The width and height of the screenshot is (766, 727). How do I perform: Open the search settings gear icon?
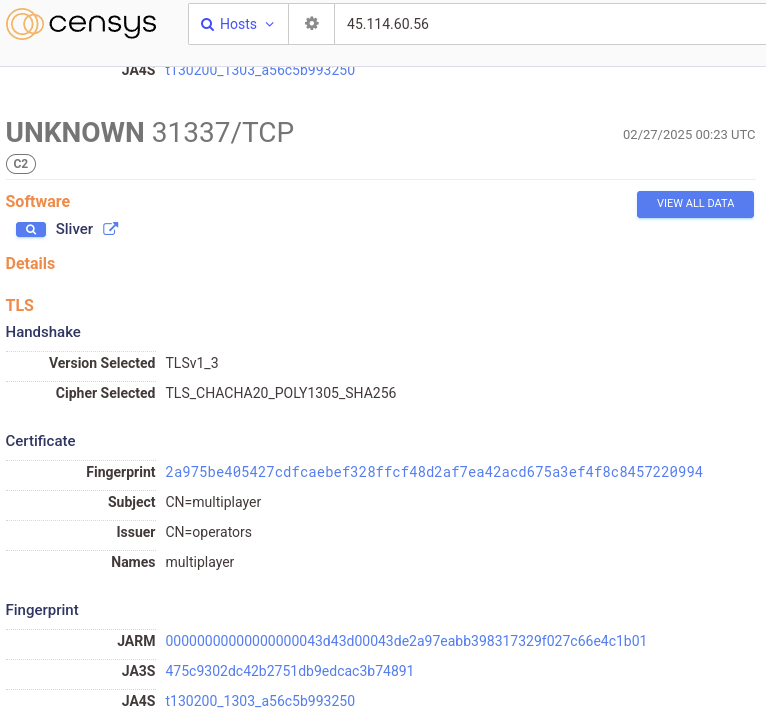[312, 24]
